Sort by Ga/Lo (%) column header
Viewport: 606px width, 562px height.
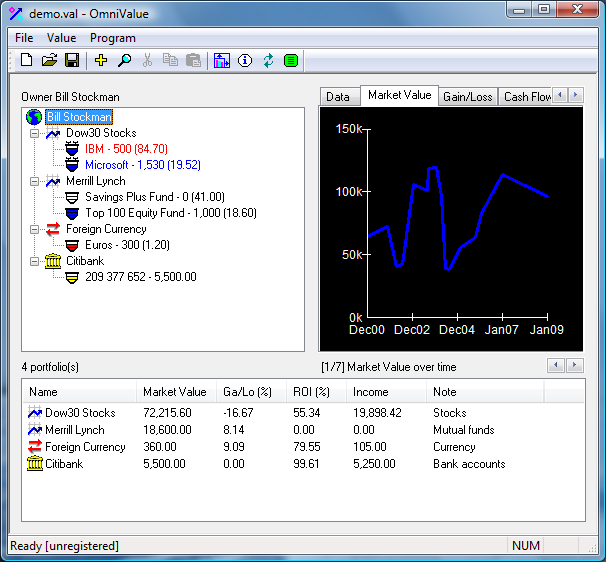(251, 392)
